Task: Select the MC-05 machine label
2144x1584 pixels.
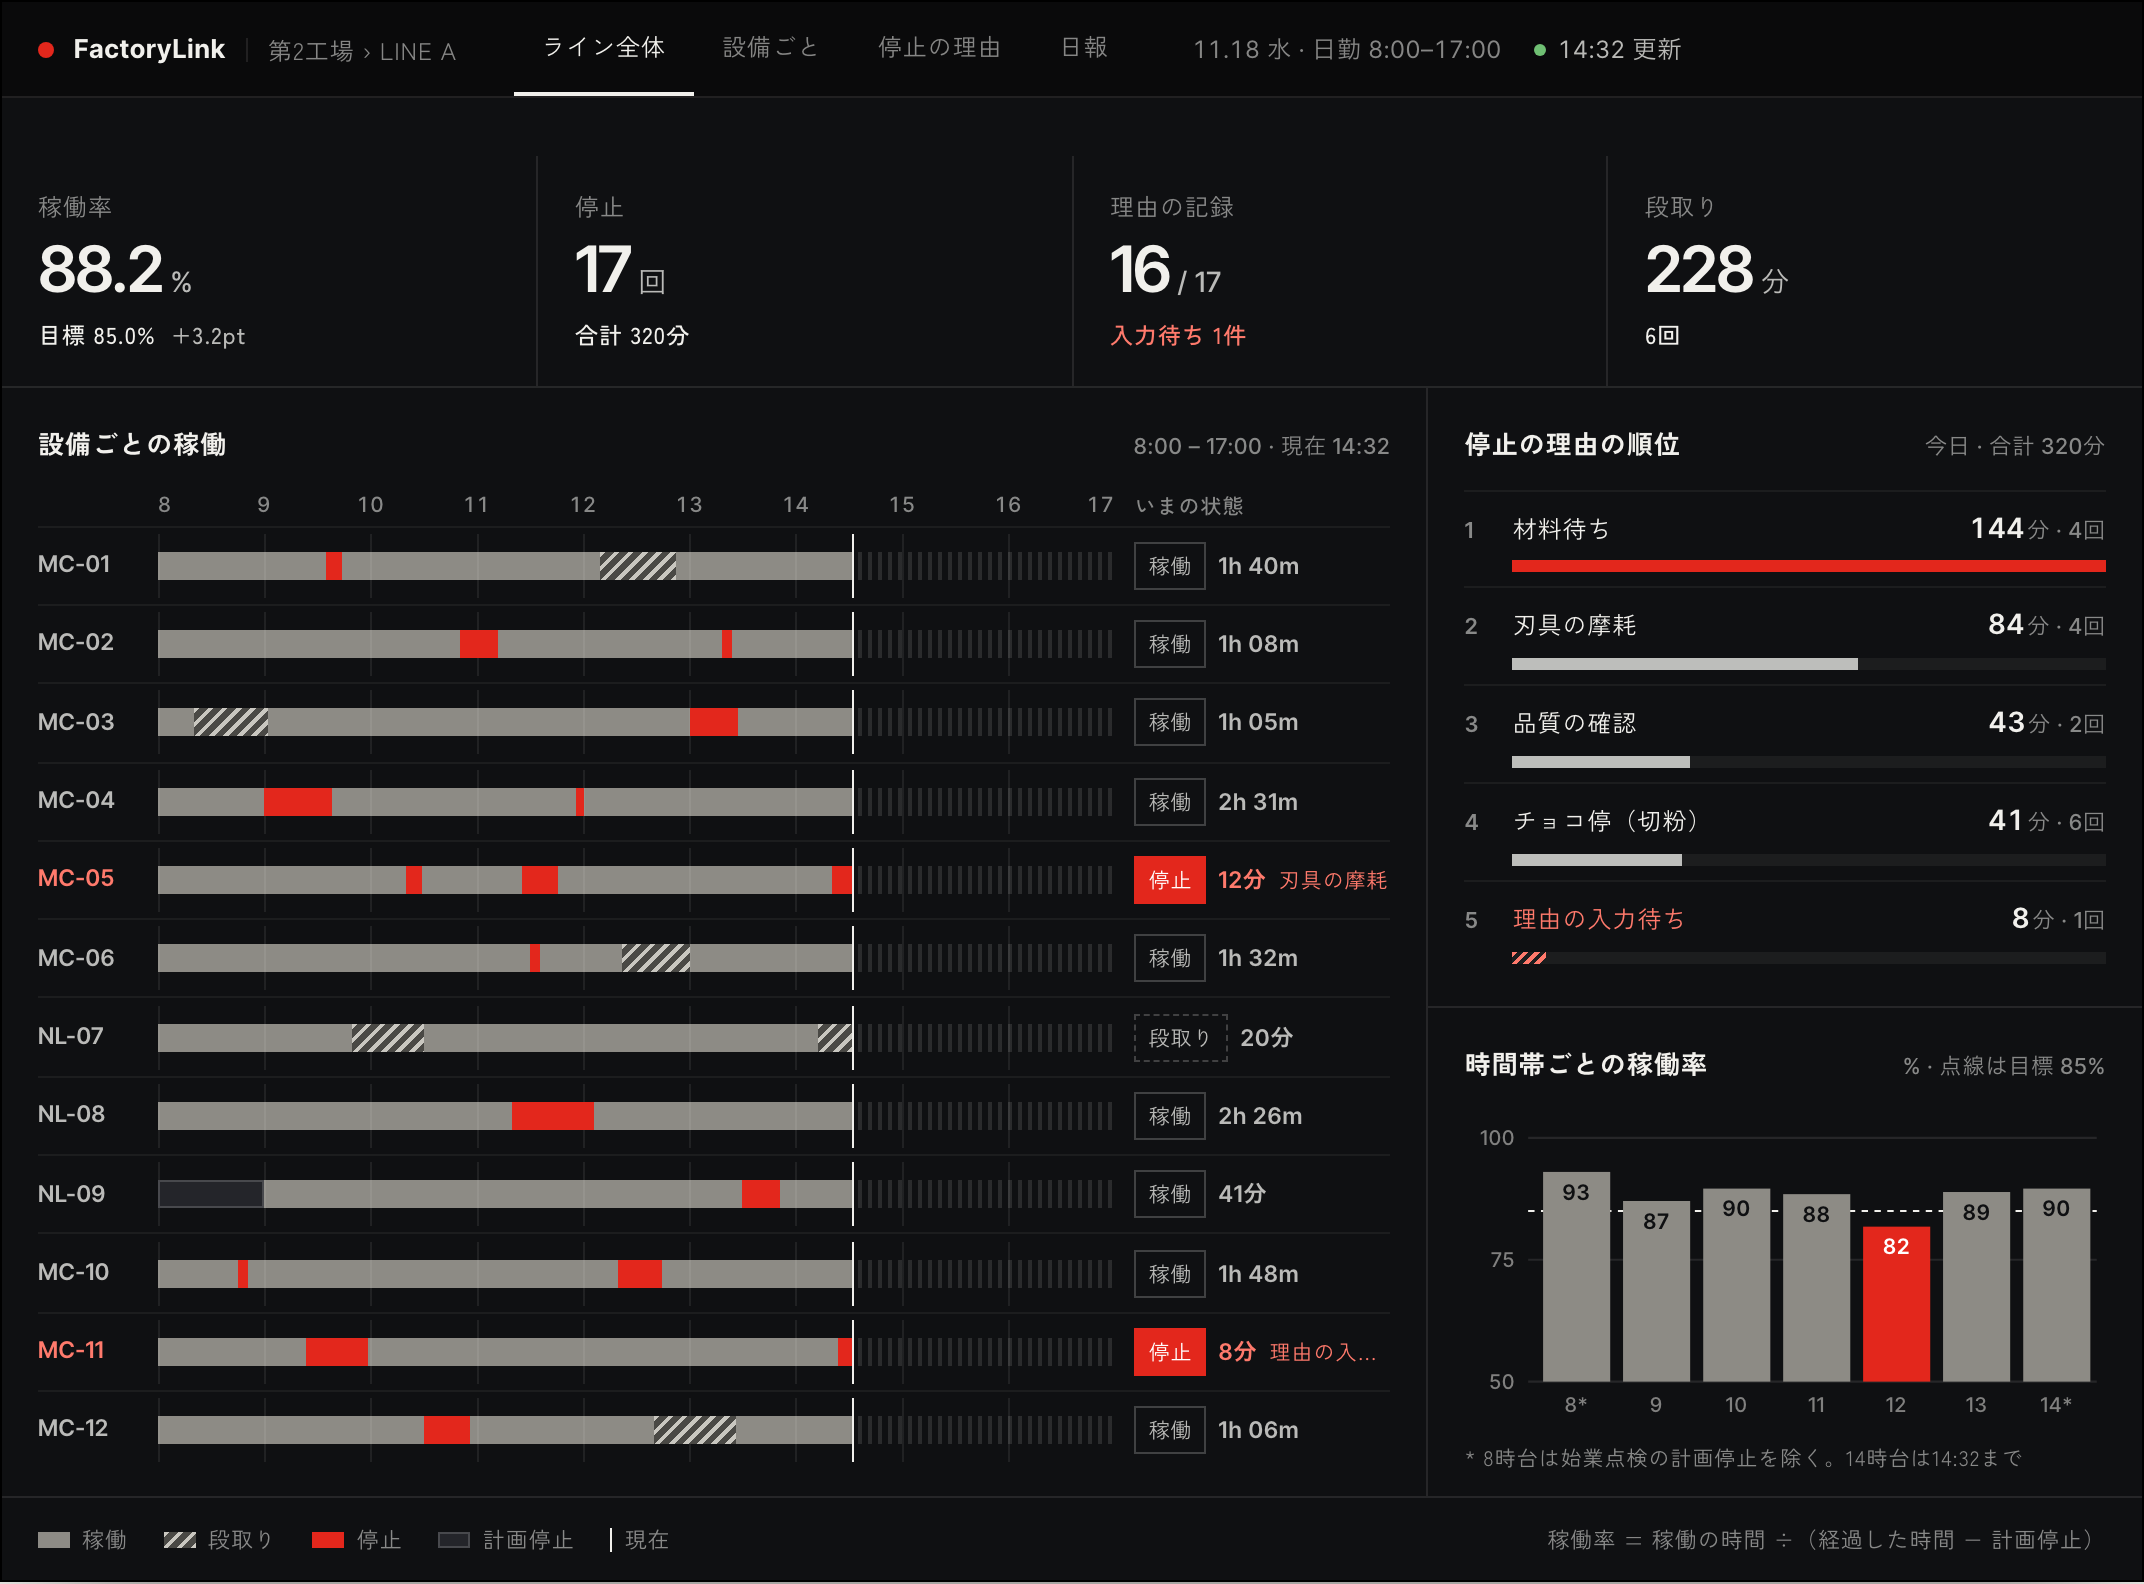Action: [x=76, y=878]
